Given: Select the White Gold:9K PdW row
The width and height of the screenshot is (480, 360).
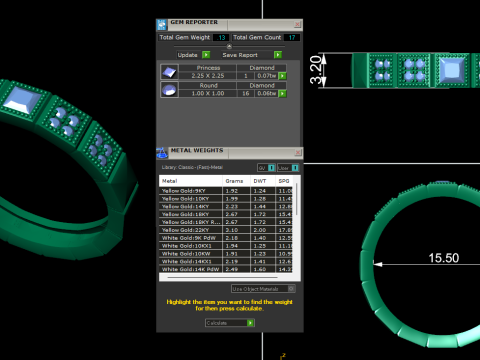Looking at the screenshot, I should (x=226, y=238).
